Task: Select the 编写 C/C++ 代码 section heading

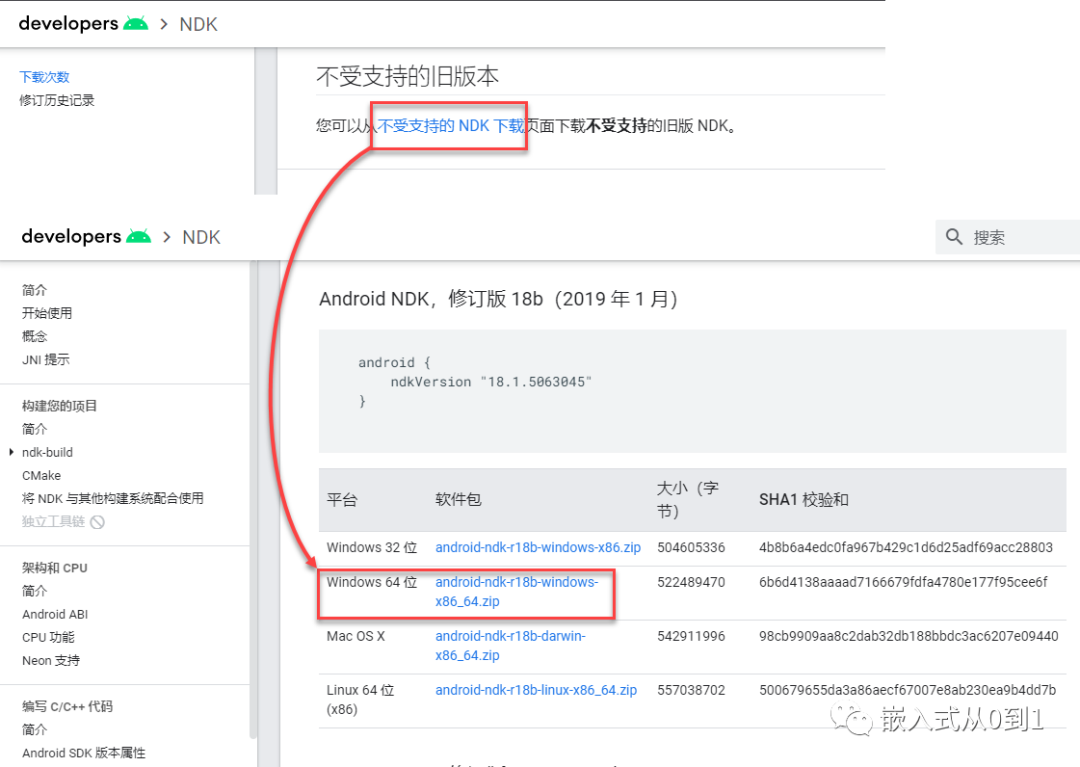Action: (67, 706)
